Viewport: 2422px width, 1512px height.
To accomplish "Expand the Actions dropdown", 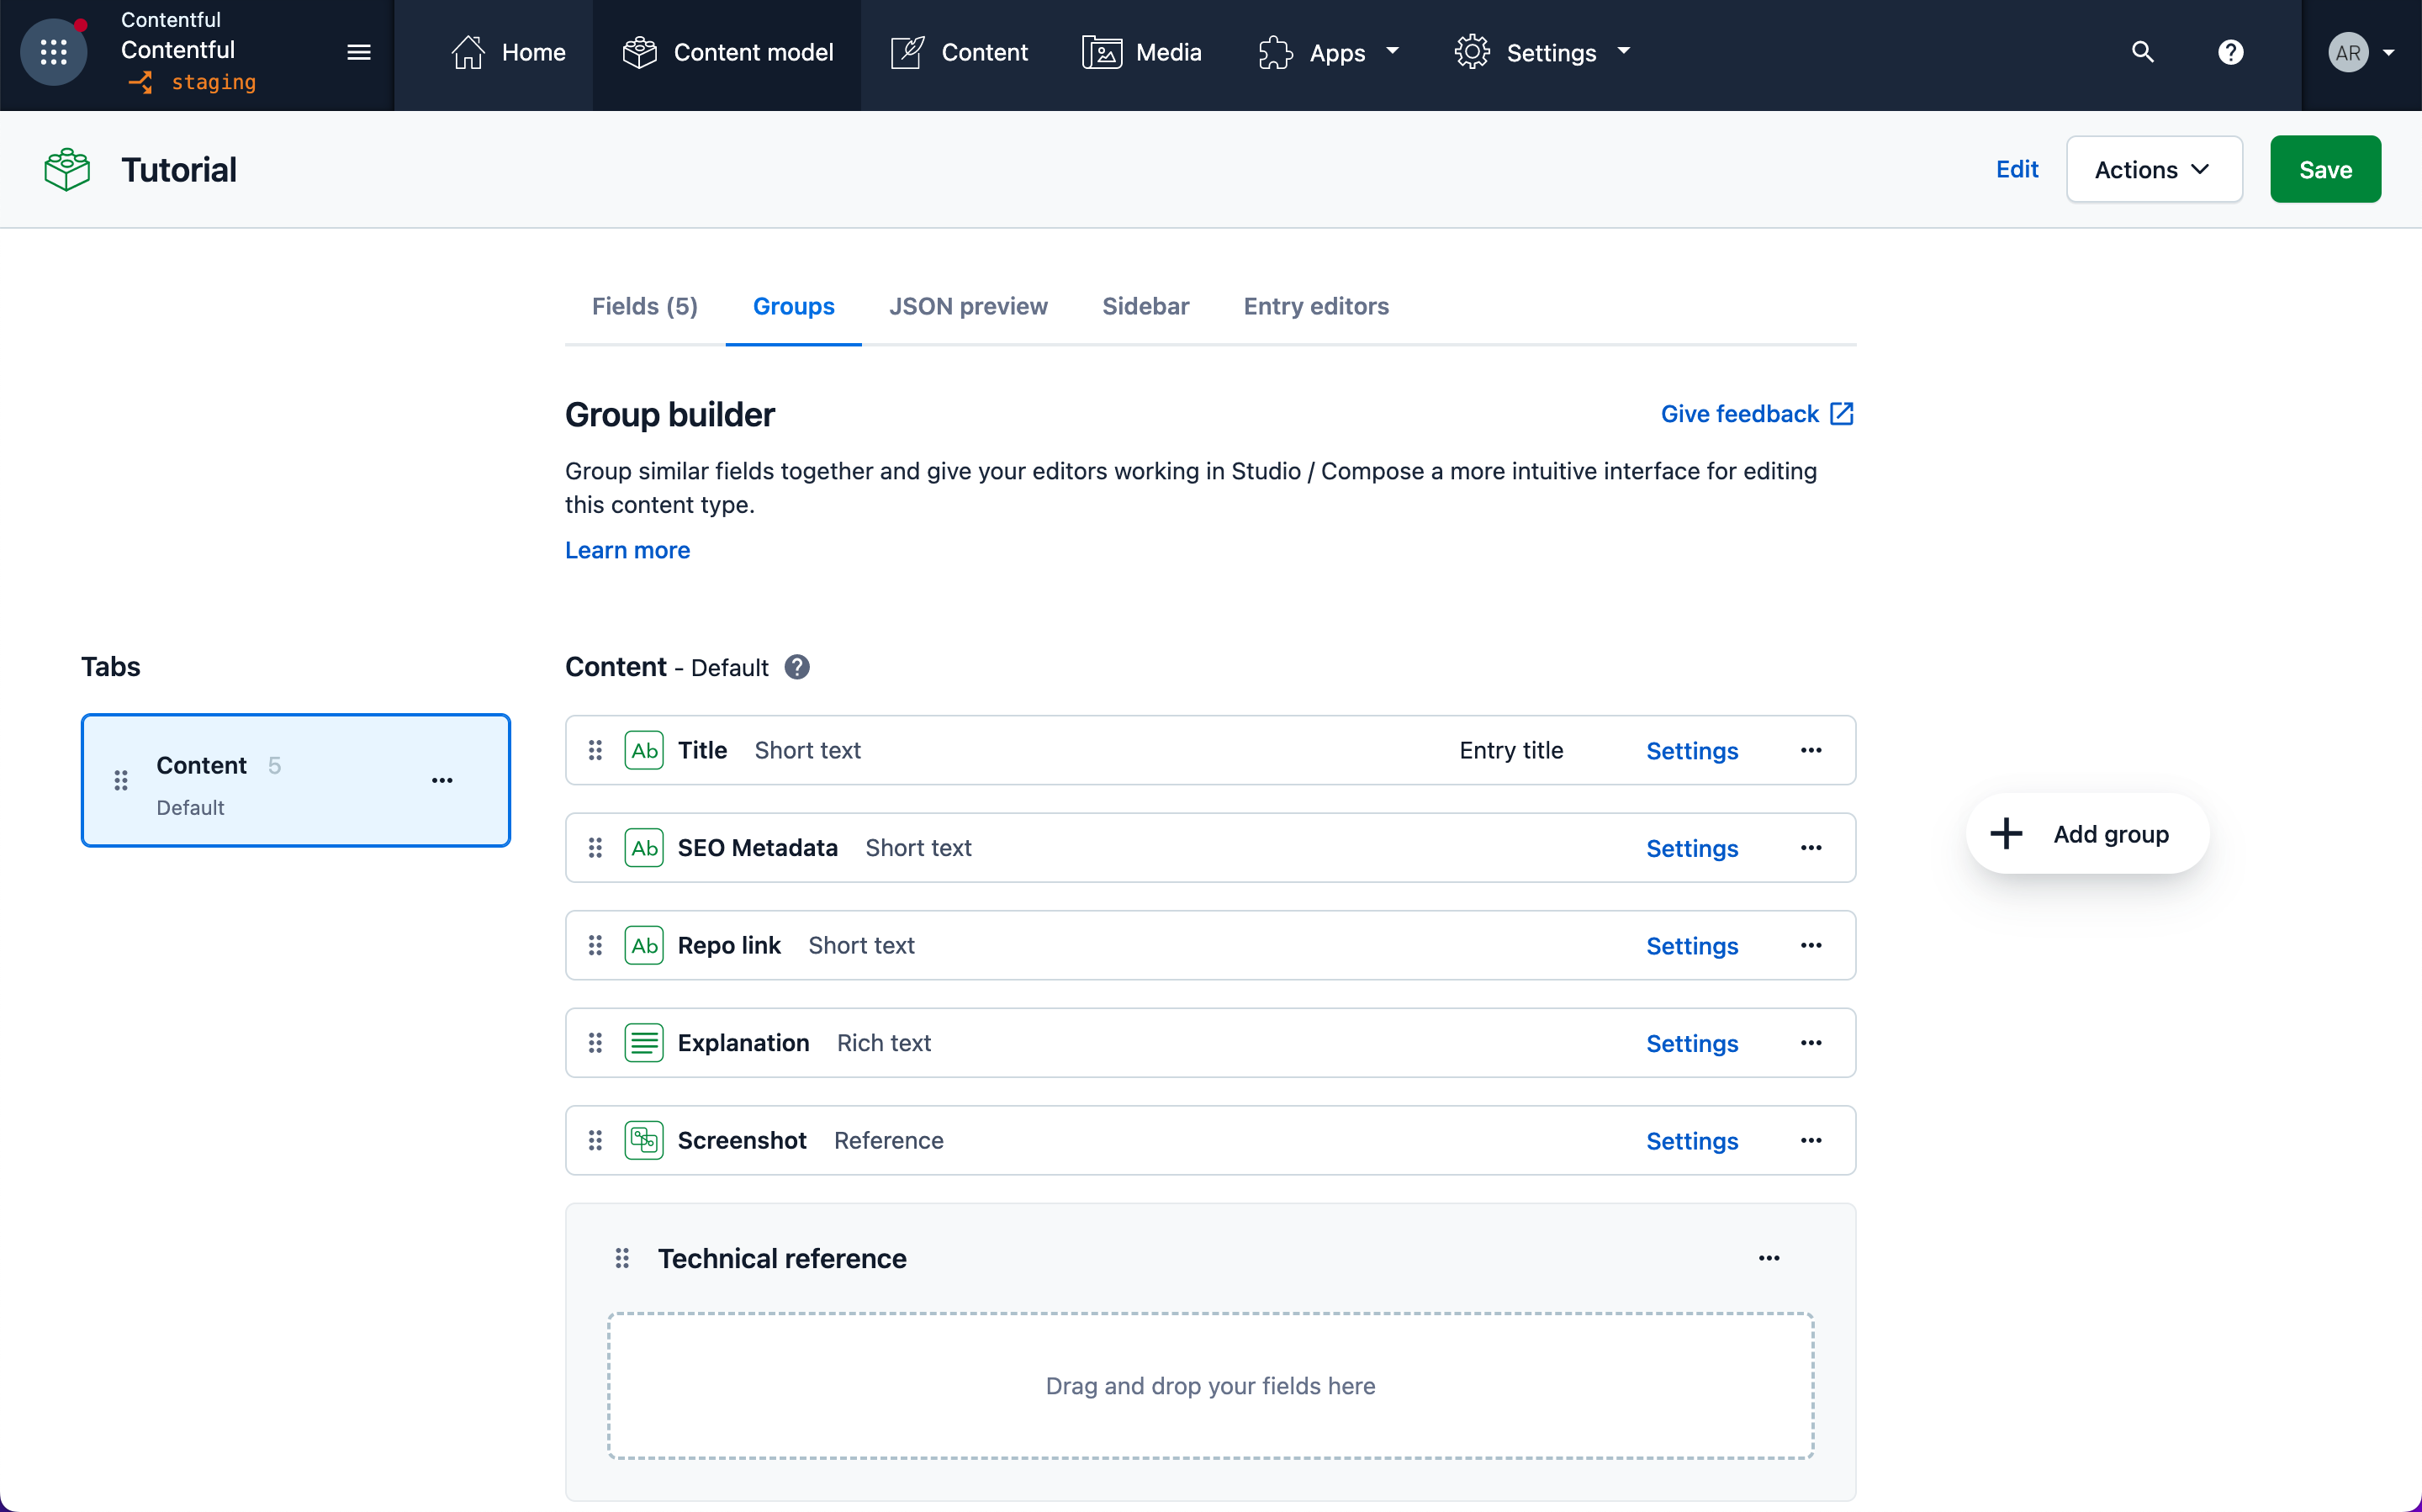I will click(x=2154, y=170).
